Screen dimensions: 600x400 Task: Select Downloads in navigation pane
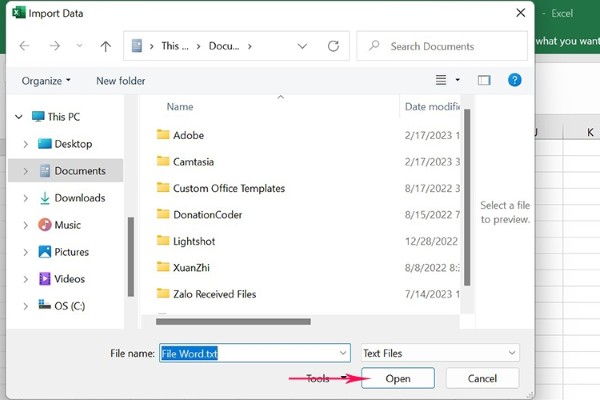(x=72, y=198)
